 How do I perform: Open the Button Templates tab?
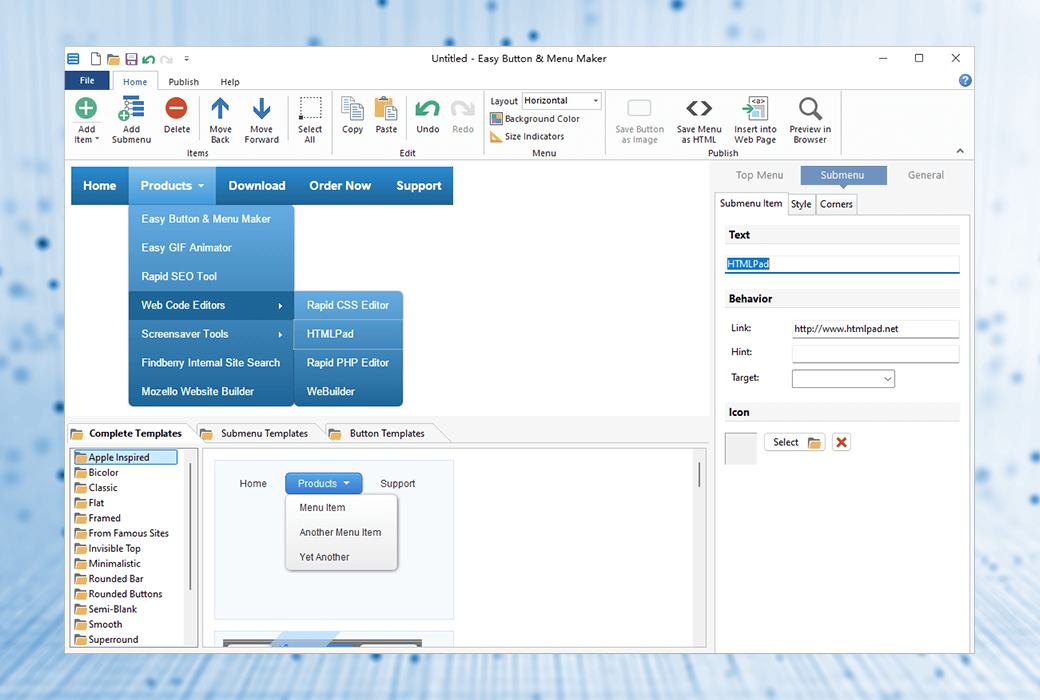click(387, 433)
